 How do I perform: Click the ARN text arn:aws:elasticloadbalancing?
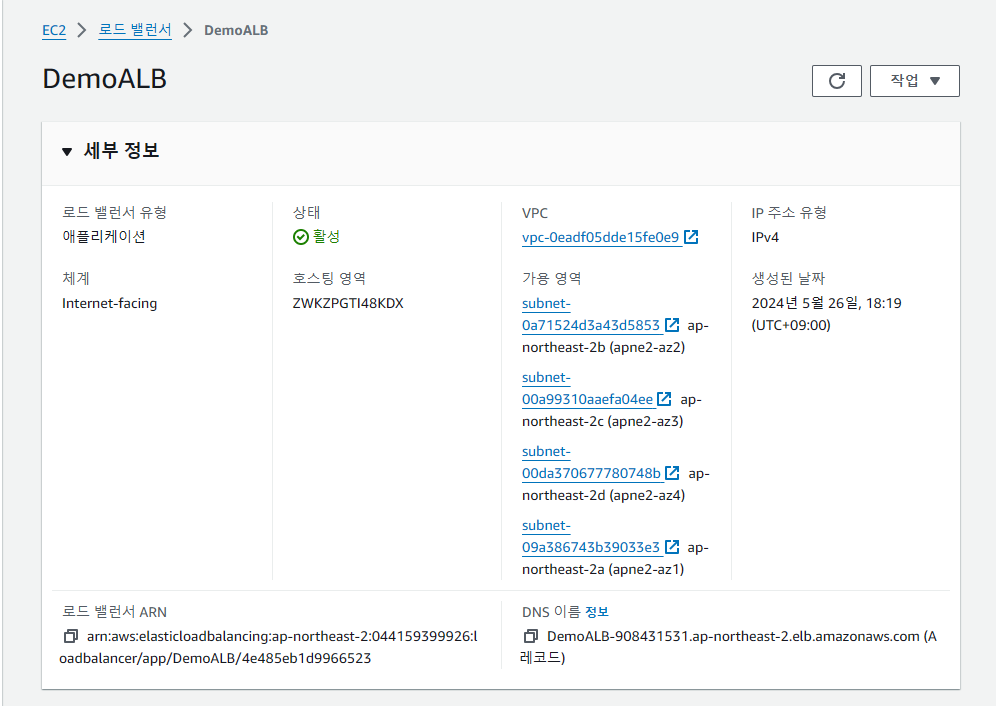pyautogui.click(x=269, y=647)
